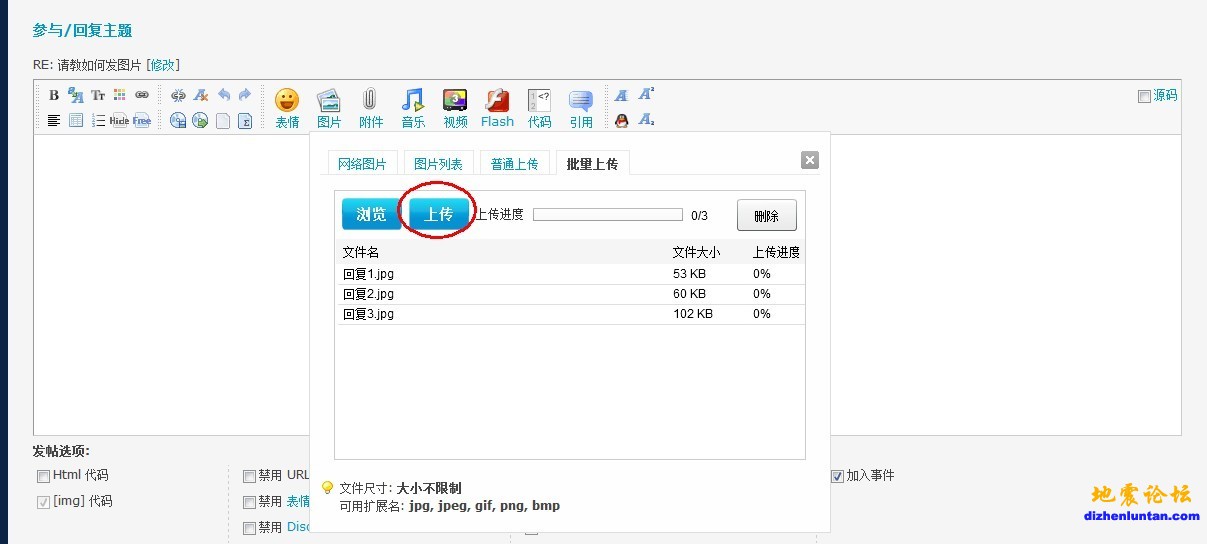Image resolution: width=1207 pixels, height=544 pixels.
Task: Insert Free content tag
Action: click(x=142, y=120)
